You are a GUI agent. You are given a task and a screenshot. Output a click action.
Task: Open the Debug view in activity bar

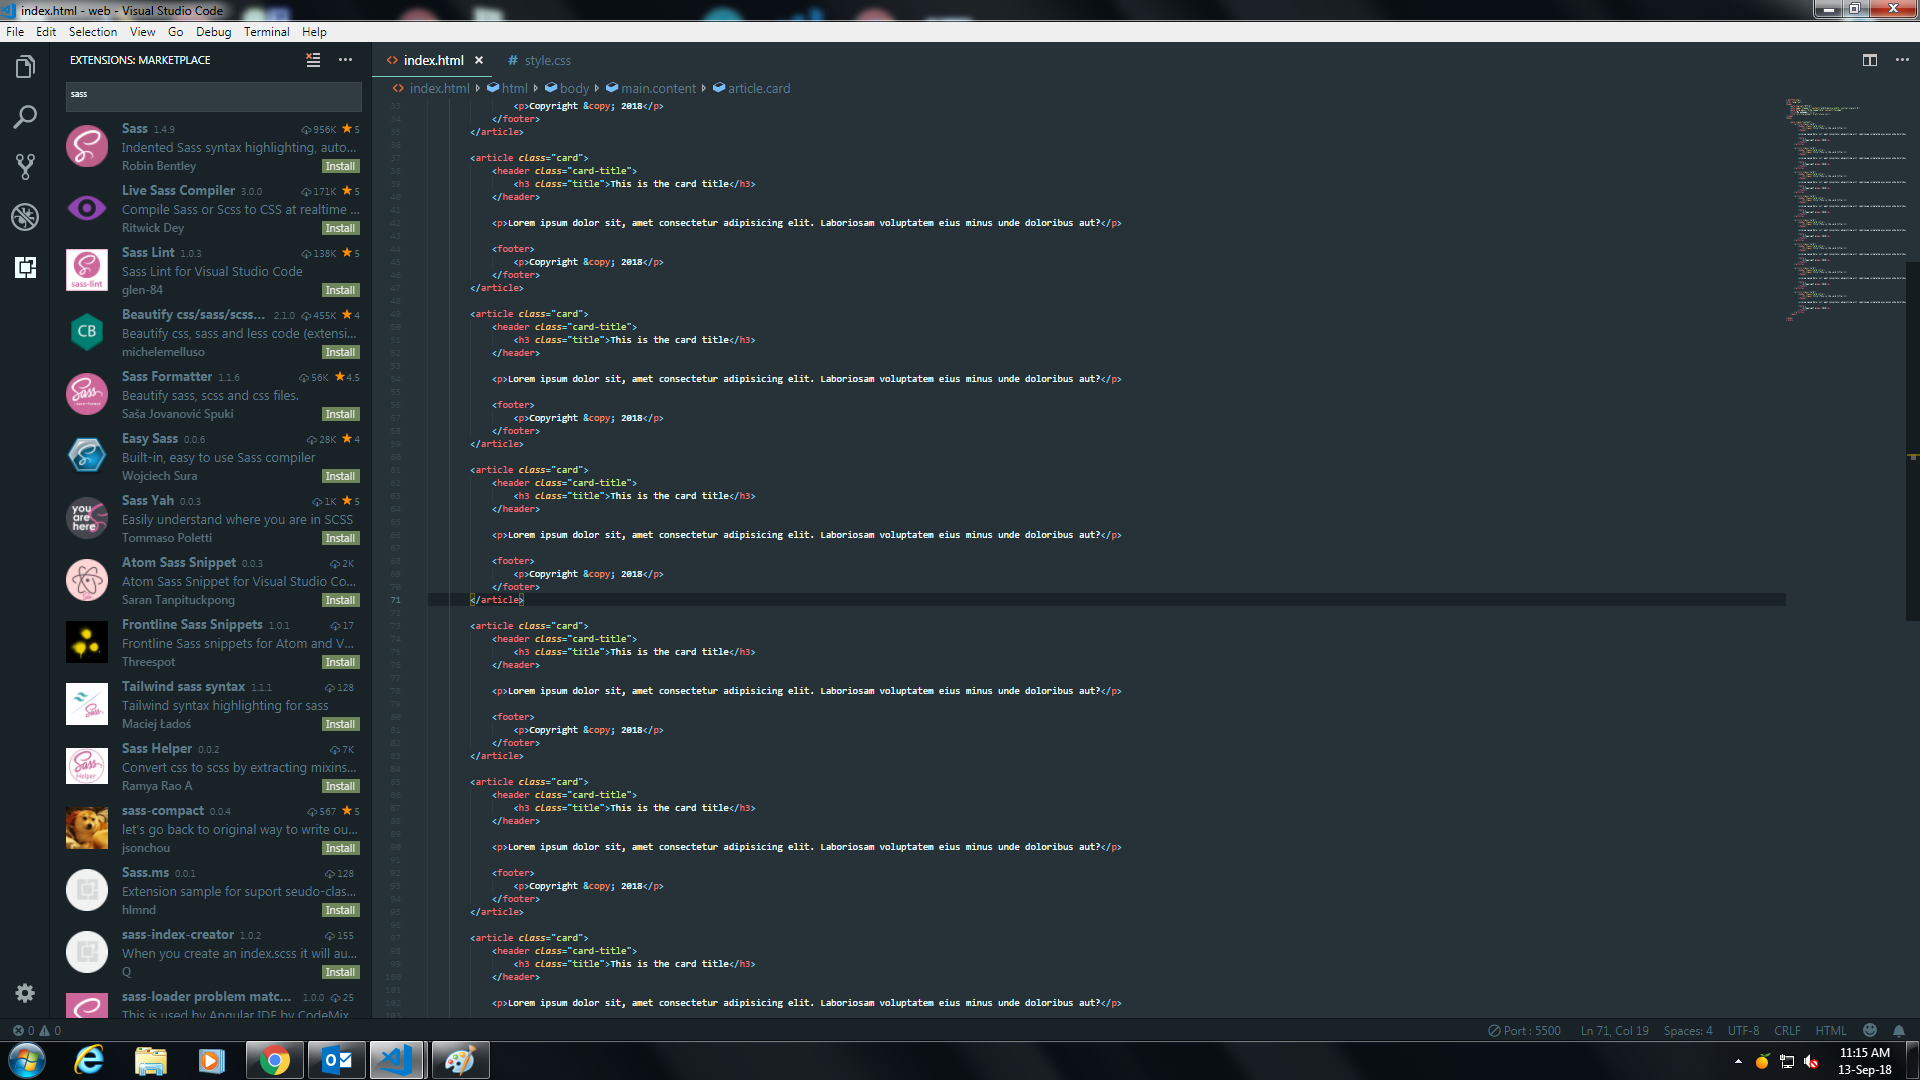[25, 216]
